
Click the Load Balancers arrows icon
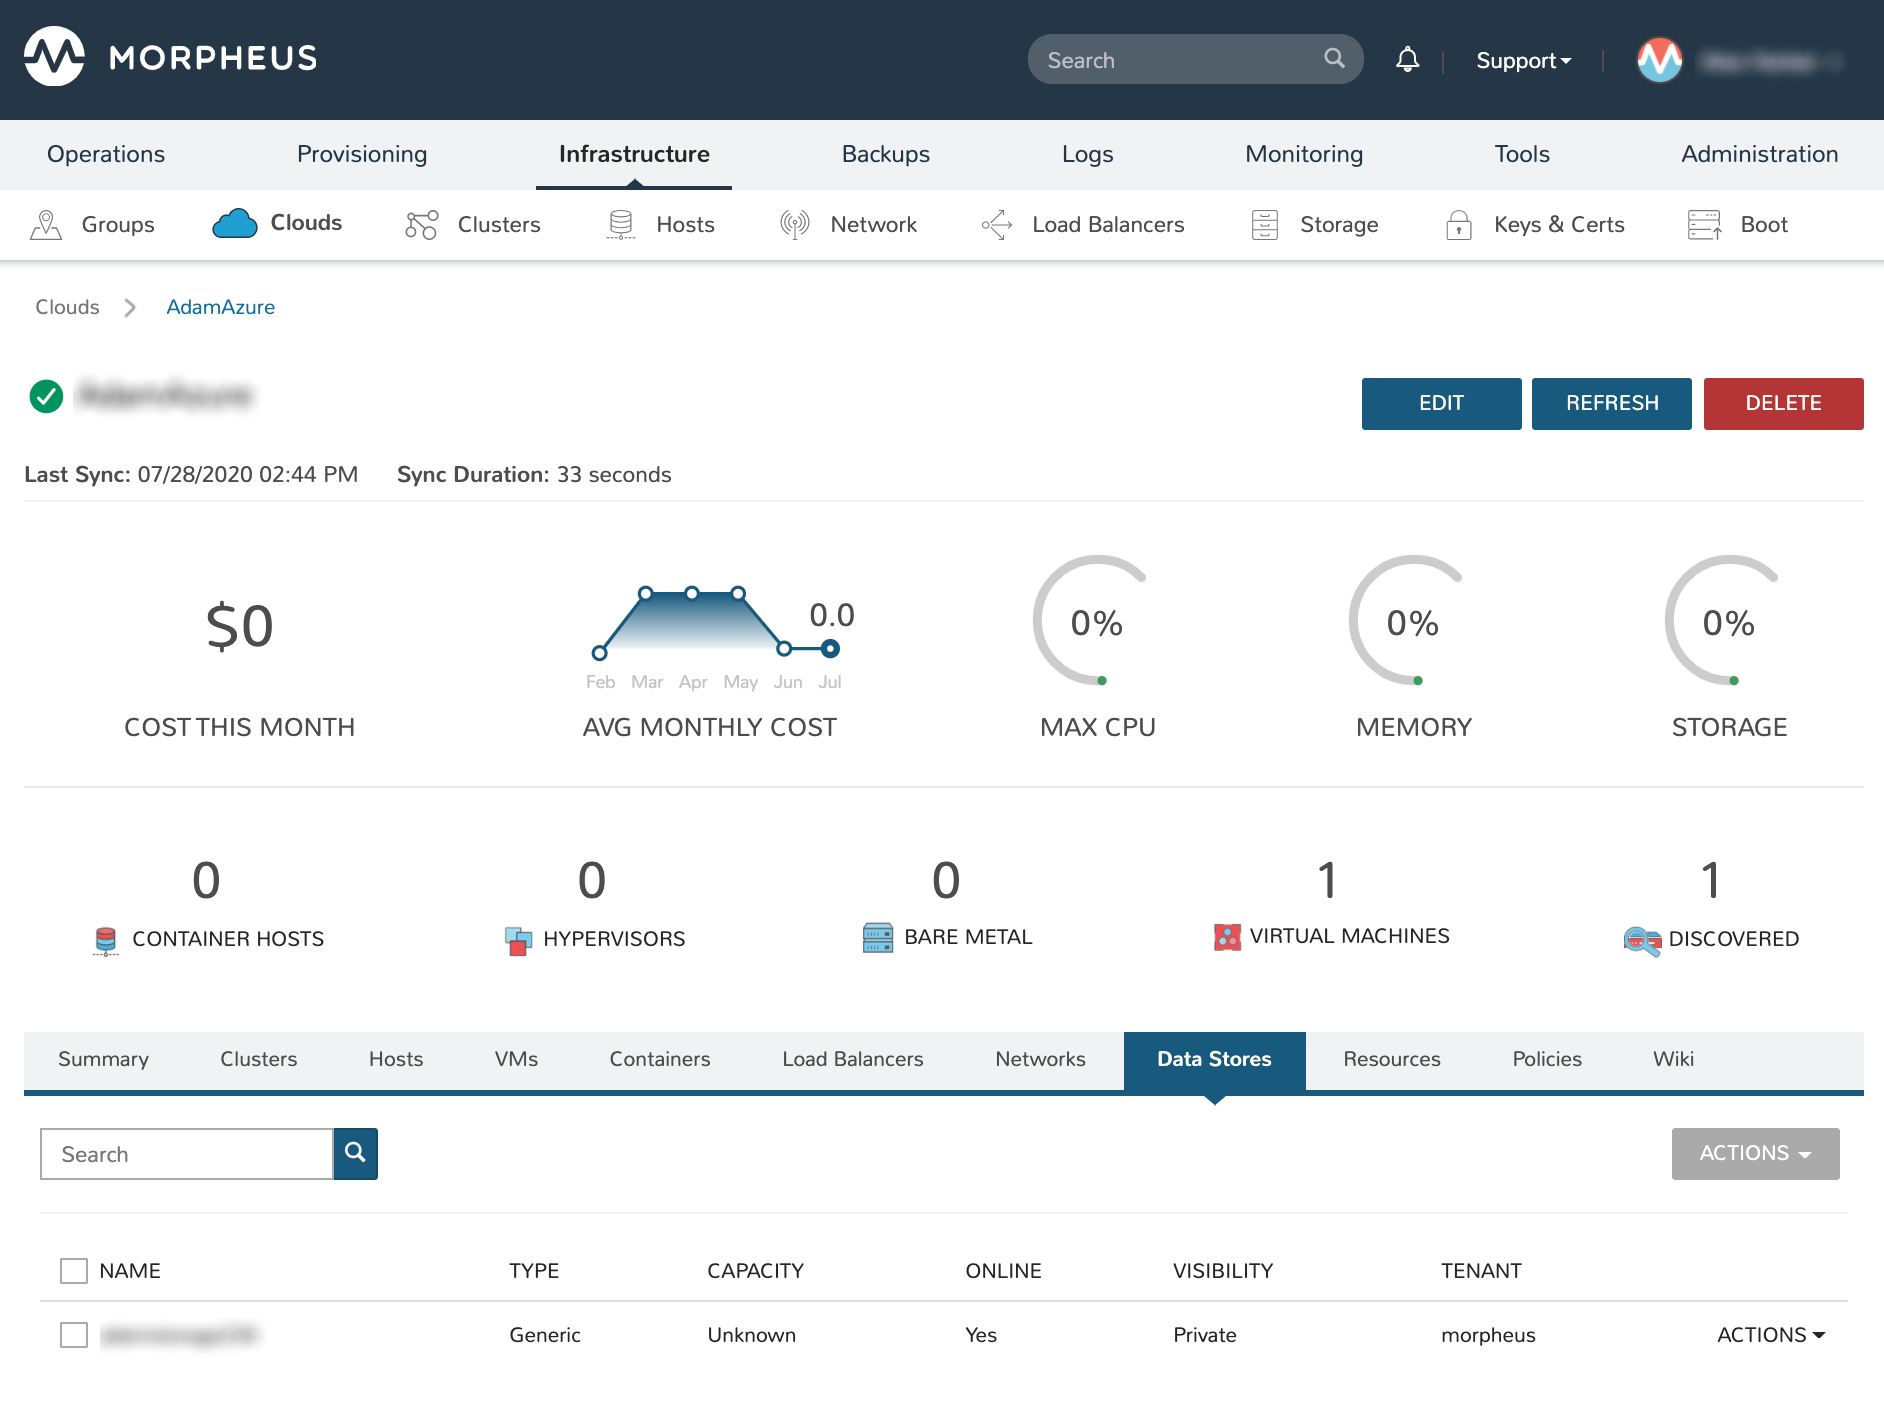point(997,225)
